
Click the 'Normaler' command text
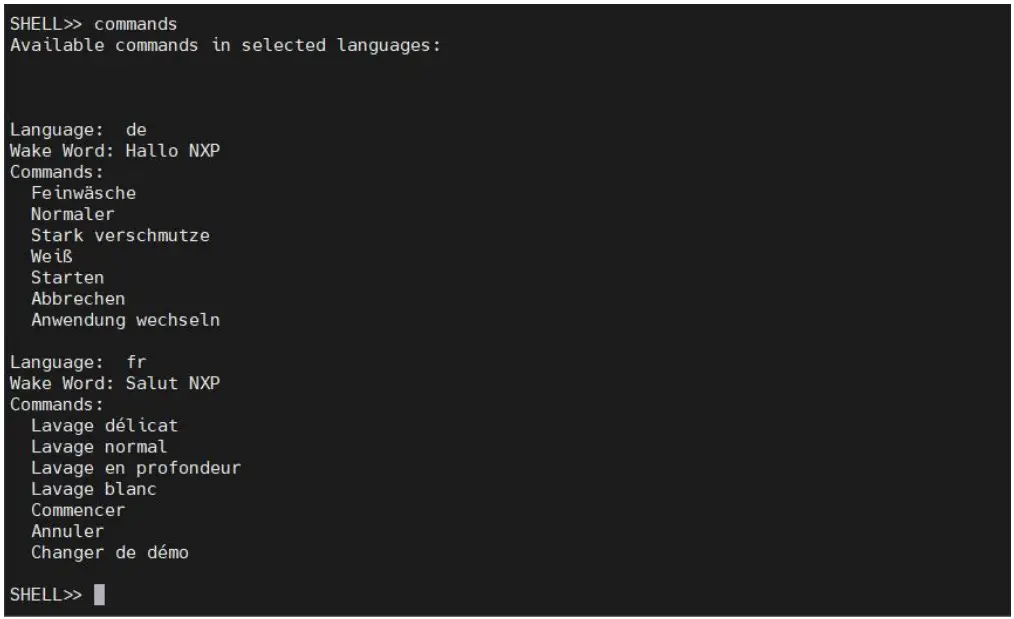tap(72, 214)
